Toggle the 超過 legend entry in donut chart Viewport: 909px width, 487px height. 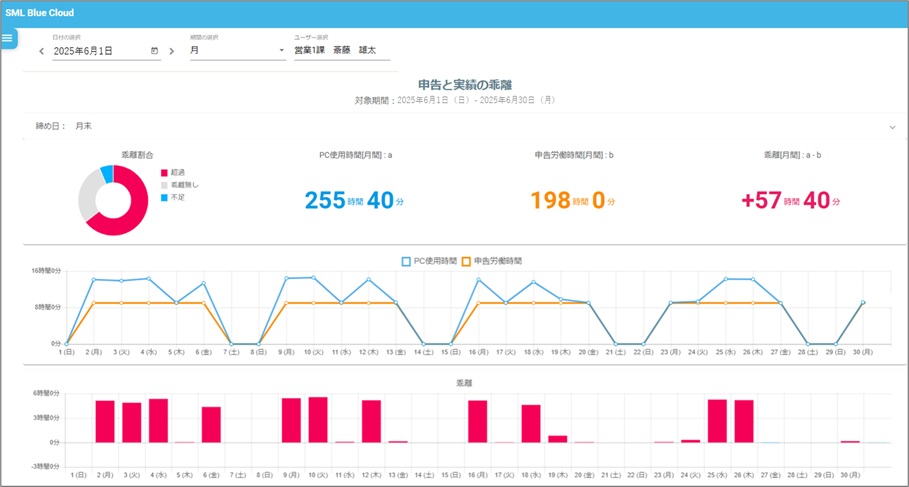tap(171, 172)
